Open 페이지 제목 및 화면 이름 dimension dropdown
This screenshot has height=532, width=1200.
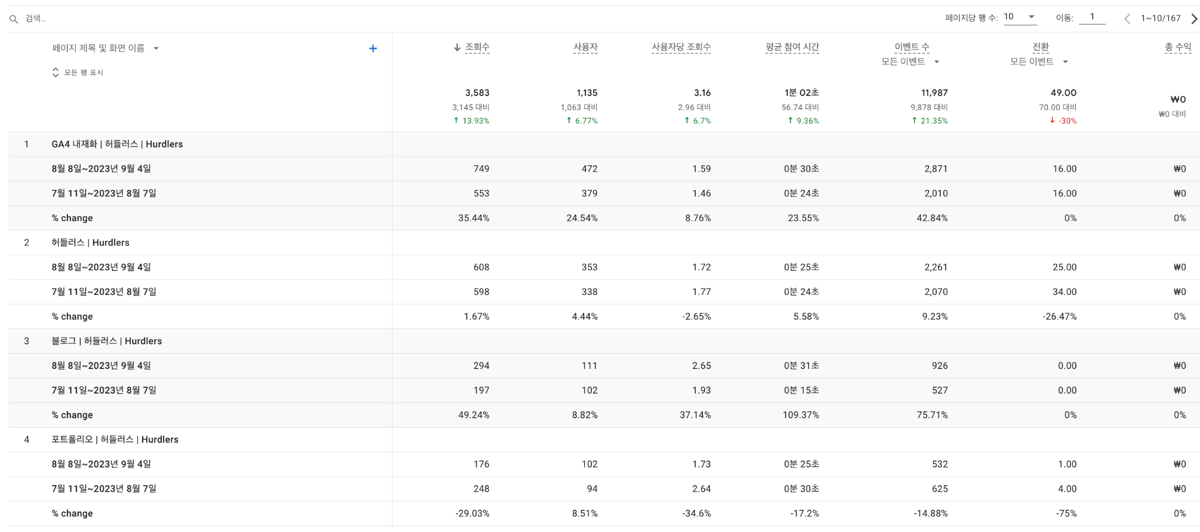pos(105,48)
